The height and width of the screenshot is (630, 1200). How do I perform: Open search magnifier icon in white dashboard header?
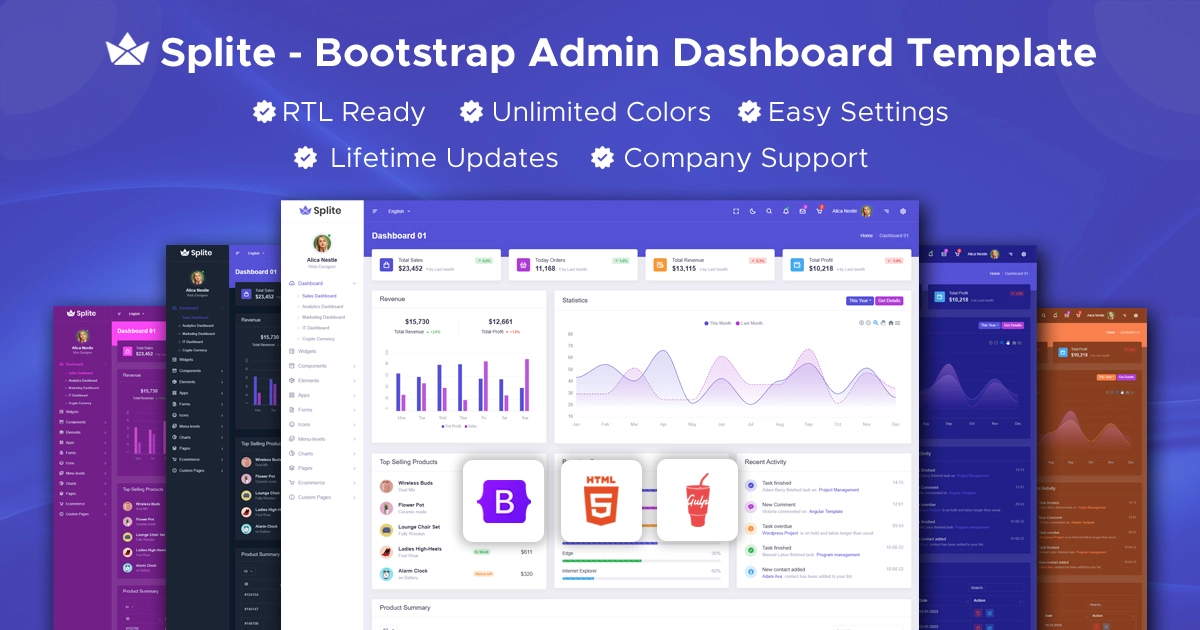pos(769,211)
